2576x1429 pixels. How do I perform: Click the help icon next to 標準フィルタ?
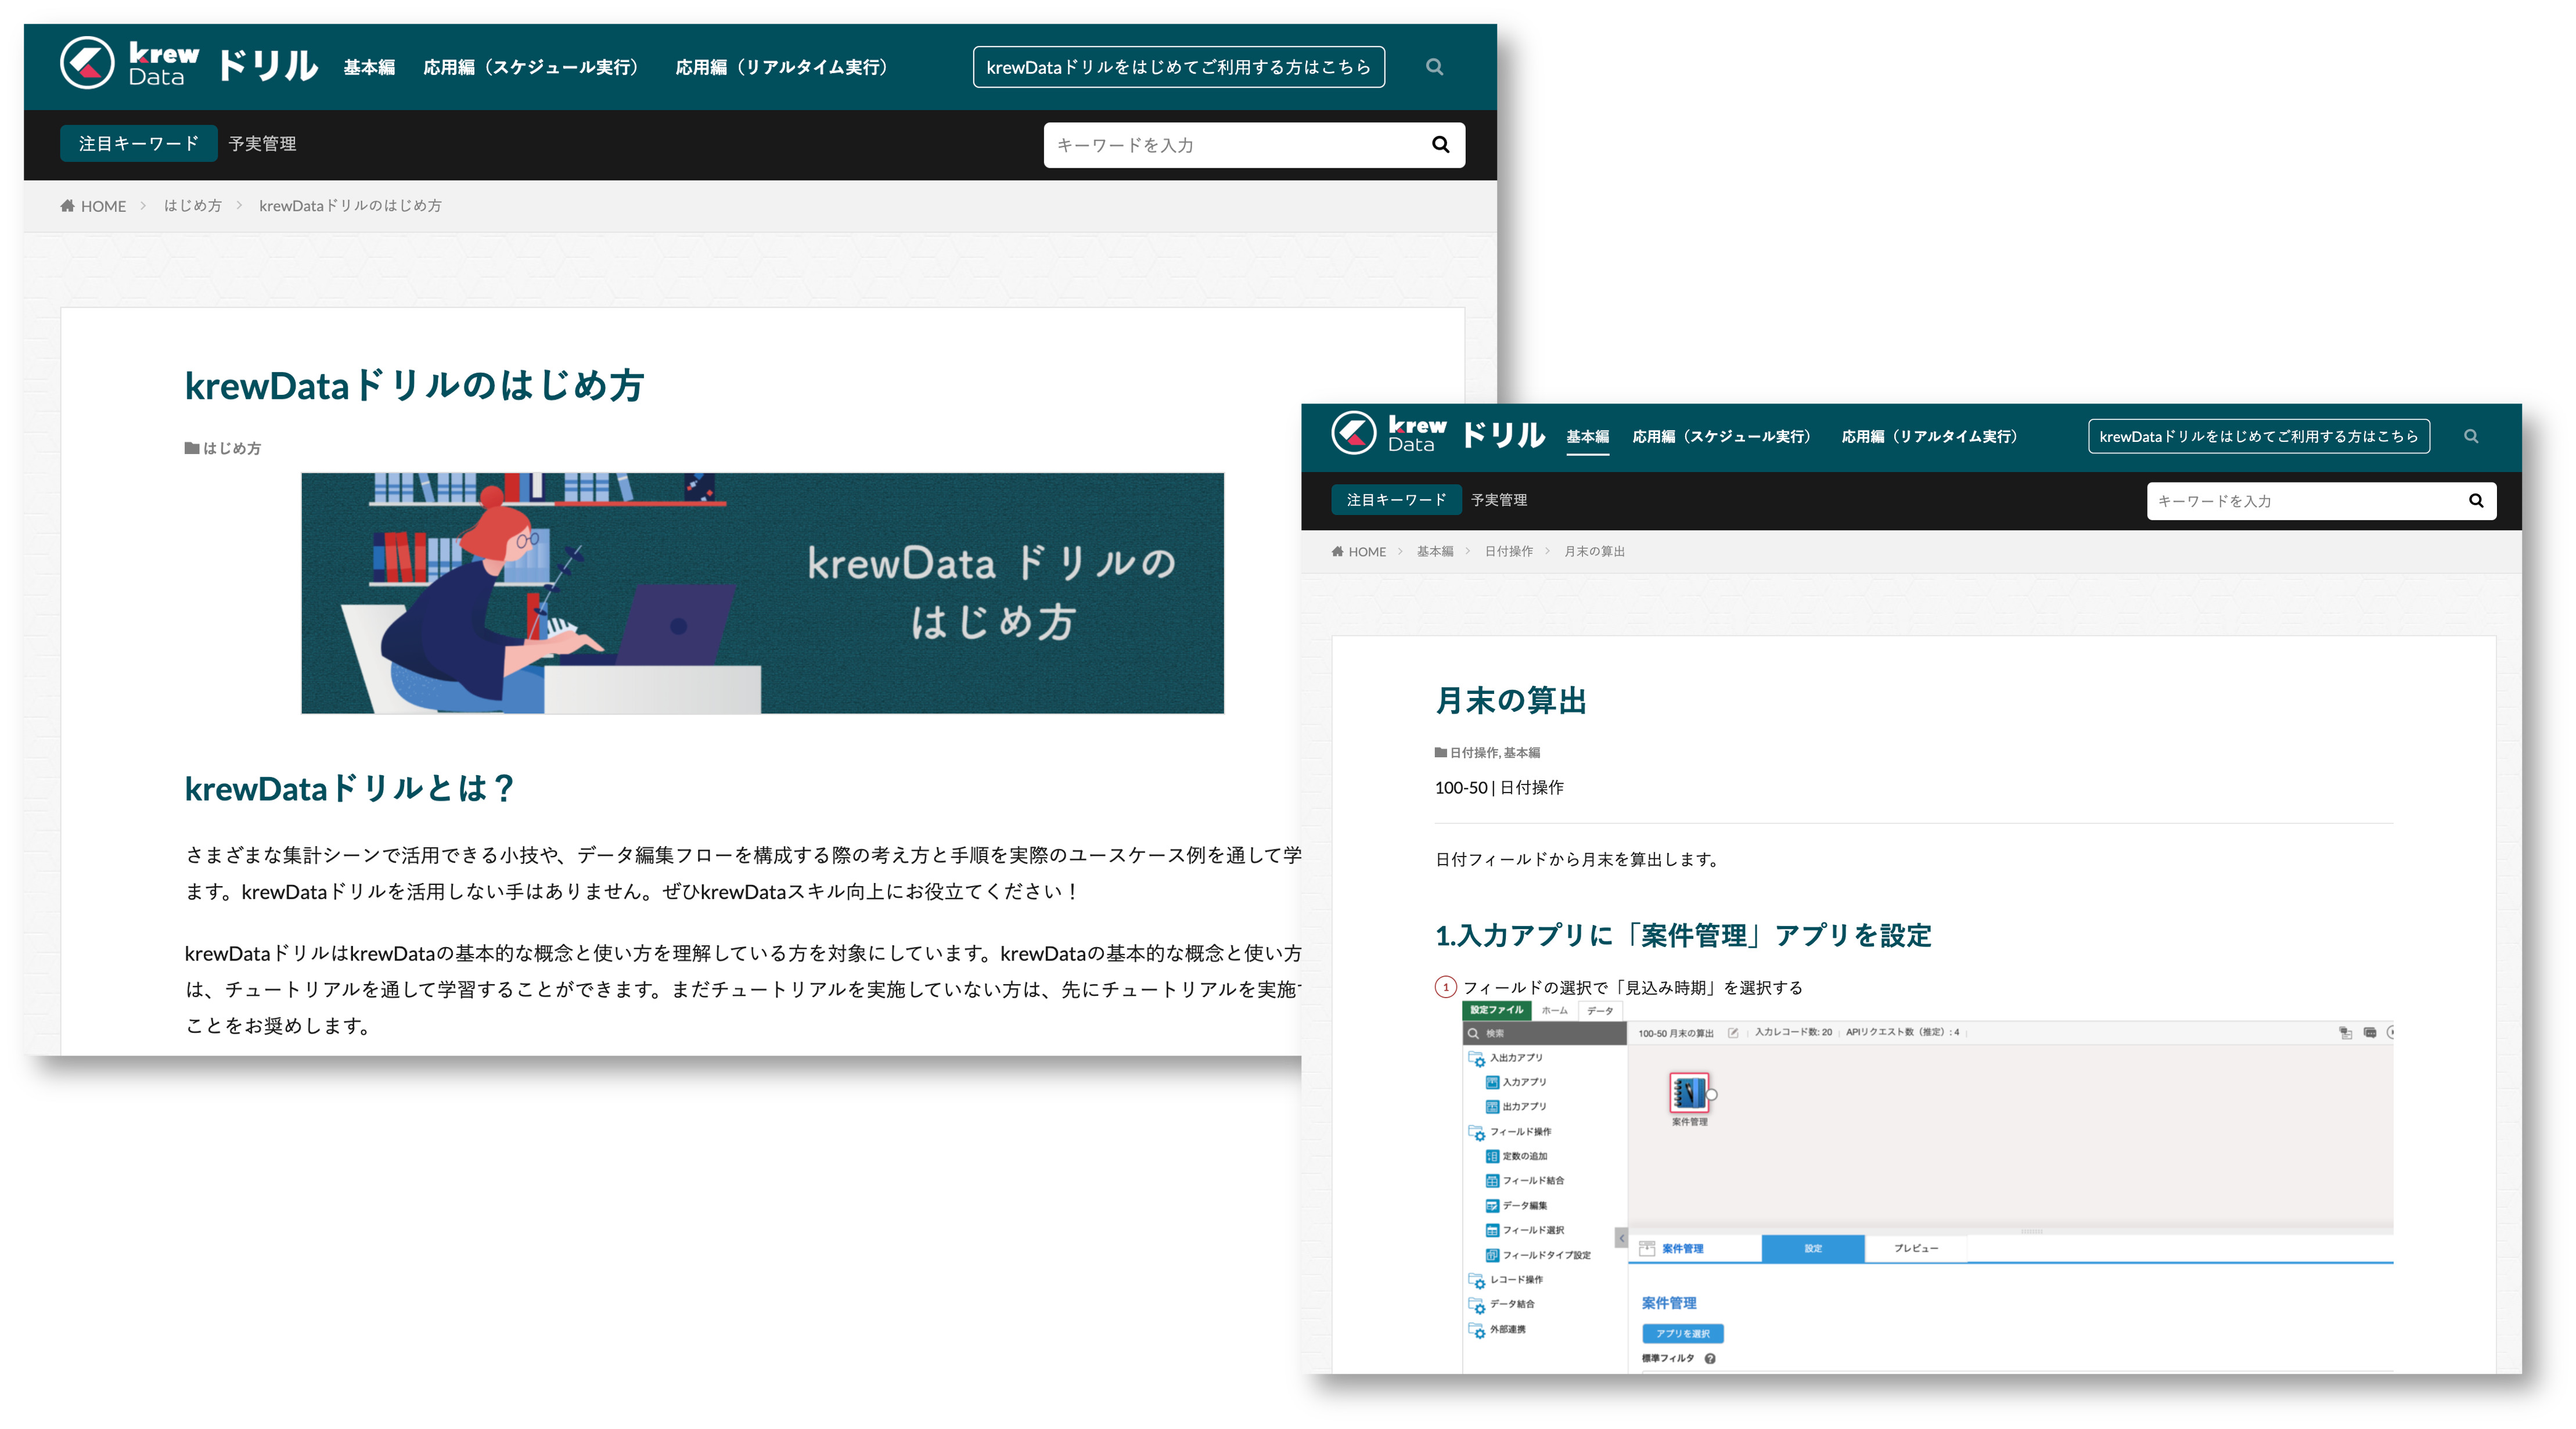[x=1710, y=1359]
